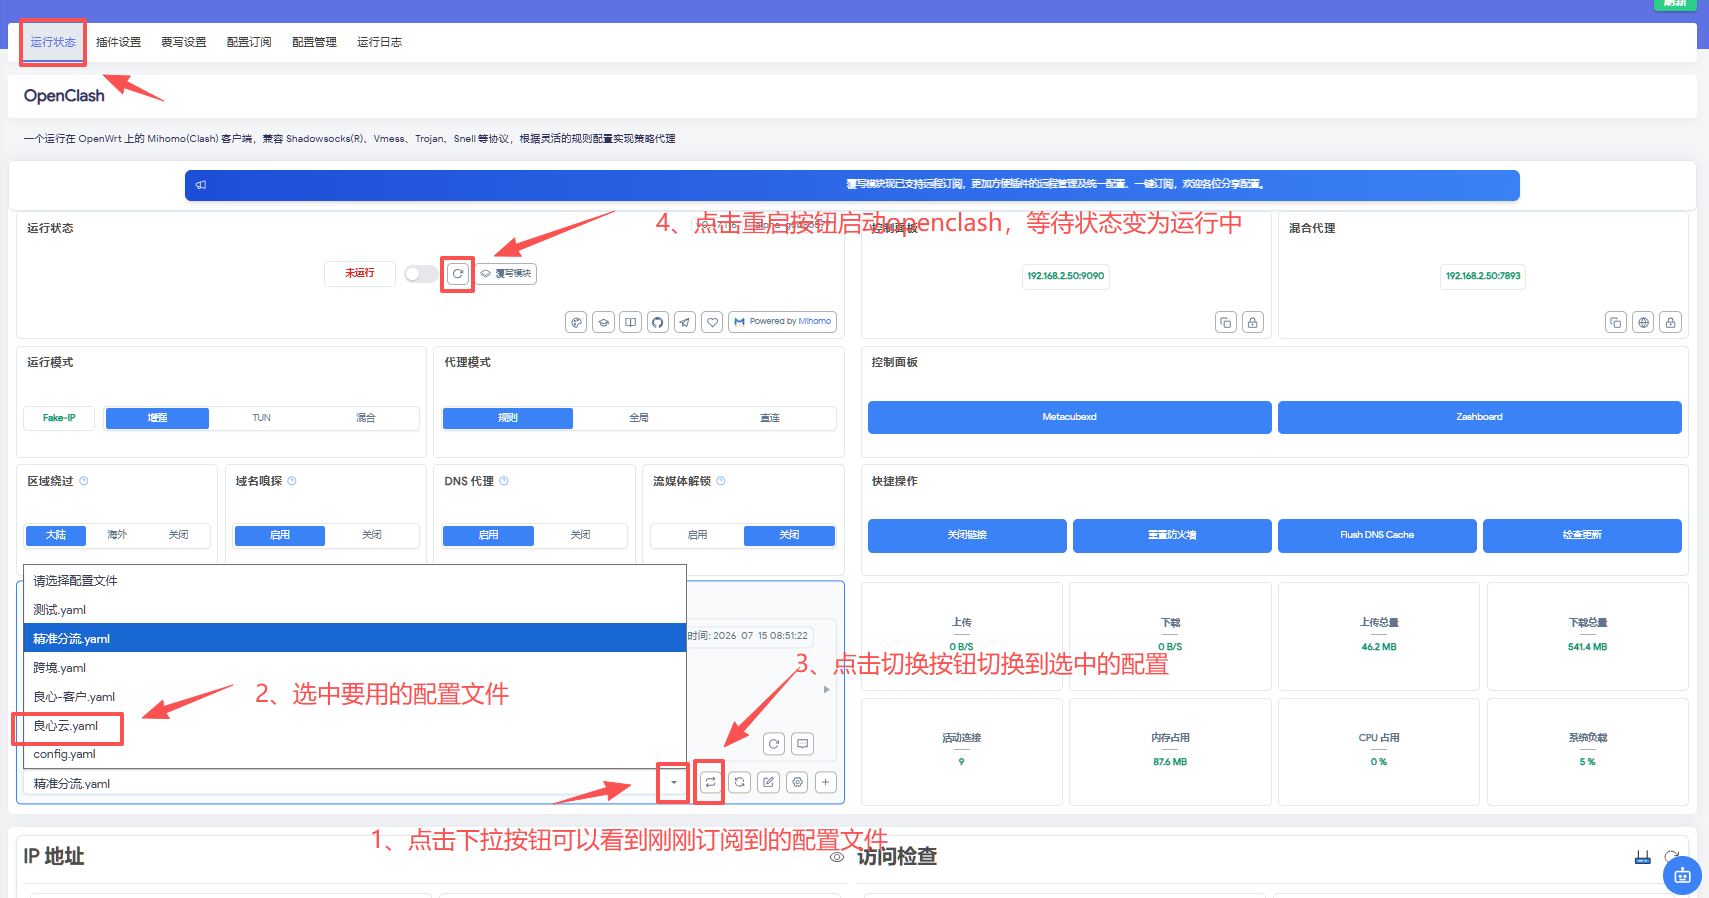
Task: Open the Metacubexd dashboard button
Action: [x=1070, y=417]
